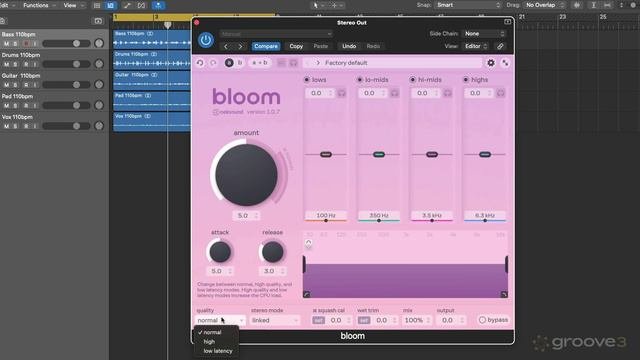Click the camera icon above track list

coord(98,21)
